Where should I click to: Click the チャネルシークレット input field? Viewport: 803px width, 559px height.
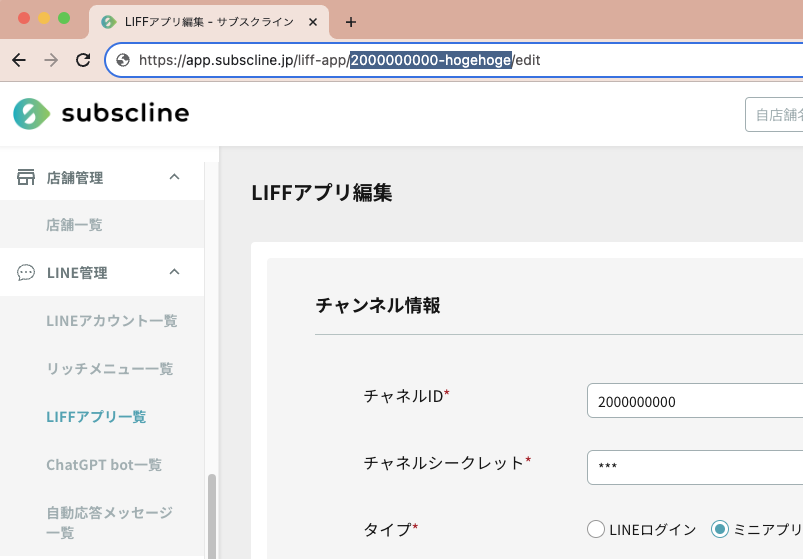coord(695,466)
